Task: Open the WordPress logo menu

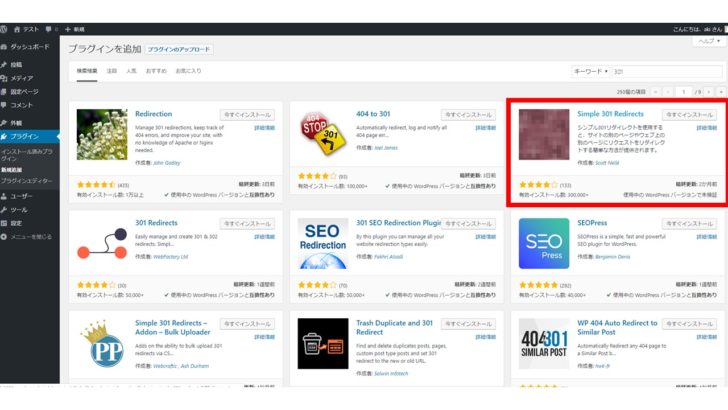Action: pos(4,29)
